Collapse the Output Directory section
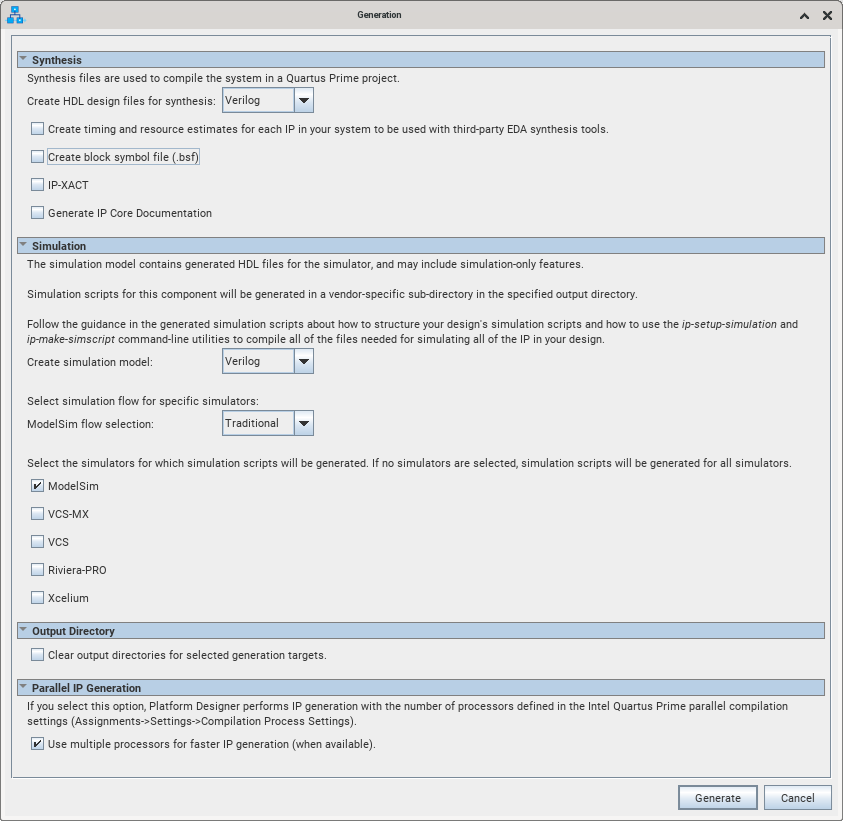The image size is (843, 821). 23,630
